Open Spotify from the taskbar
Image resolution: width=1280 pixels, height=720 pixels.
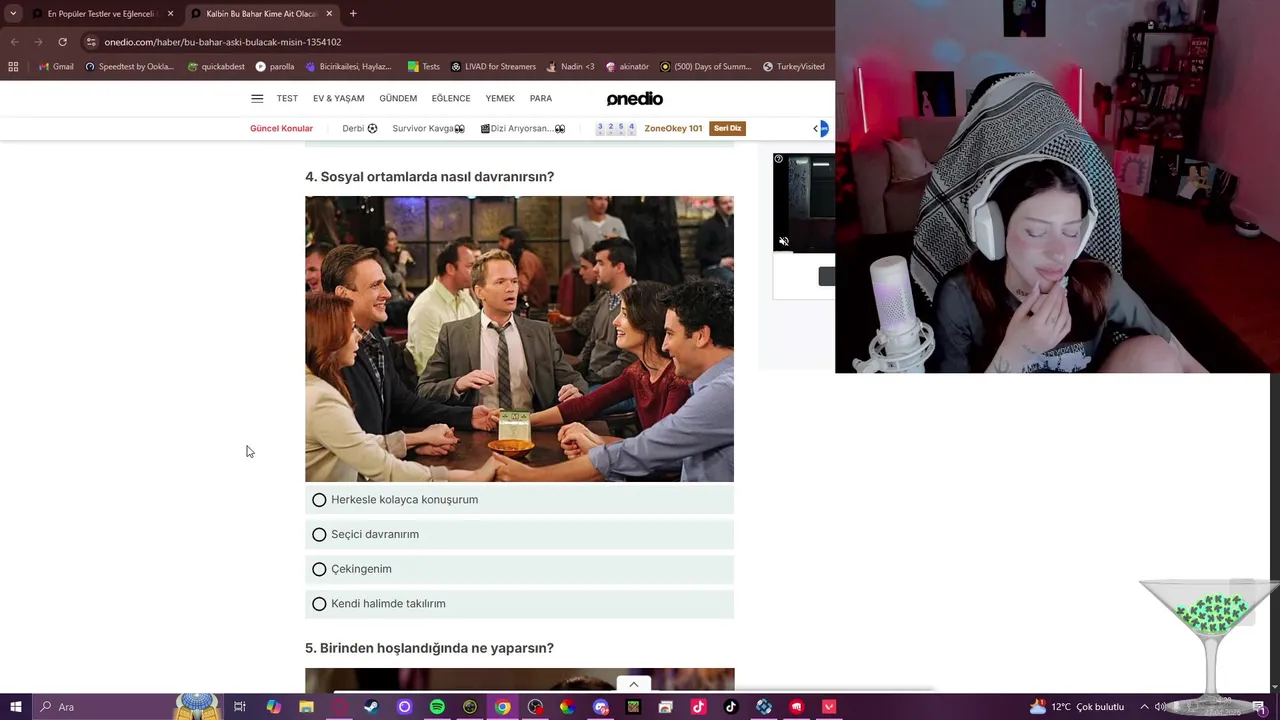[x=437, y=707]
